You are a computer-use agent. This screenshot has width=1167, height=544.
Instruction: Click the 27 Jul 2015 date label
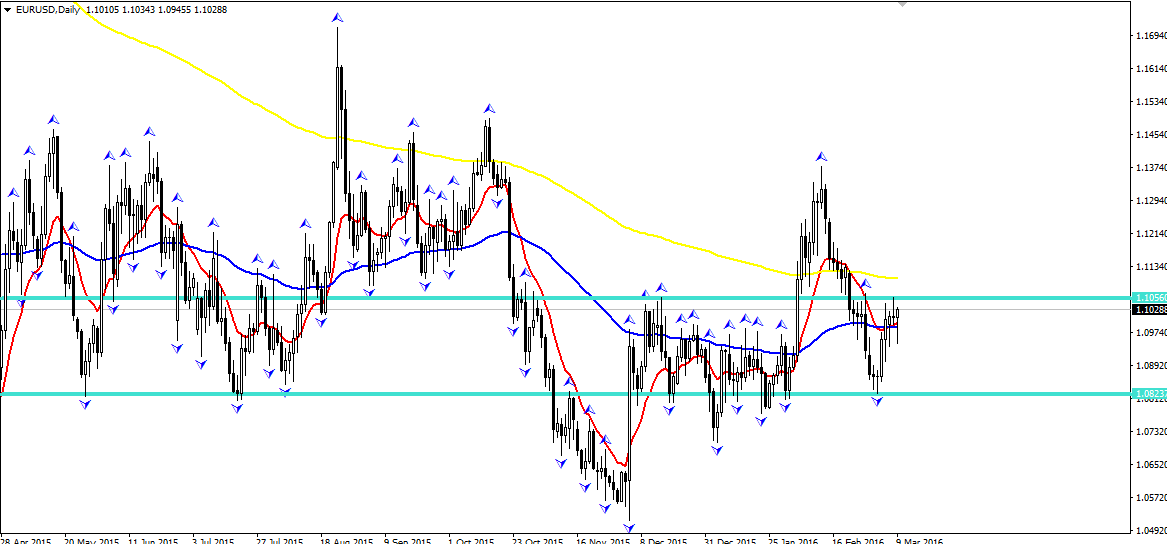[x=279, y=541]
